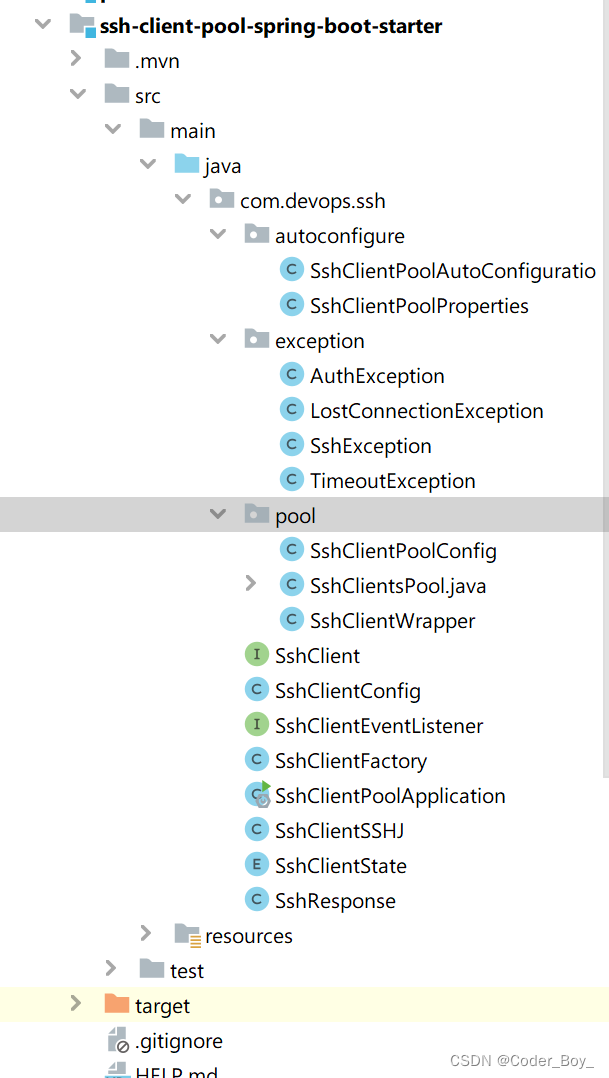Click the class icon with run arrow on SshClientFactory
The height and width of the screenshot is (1078, 609).
[x=256, y=760]
